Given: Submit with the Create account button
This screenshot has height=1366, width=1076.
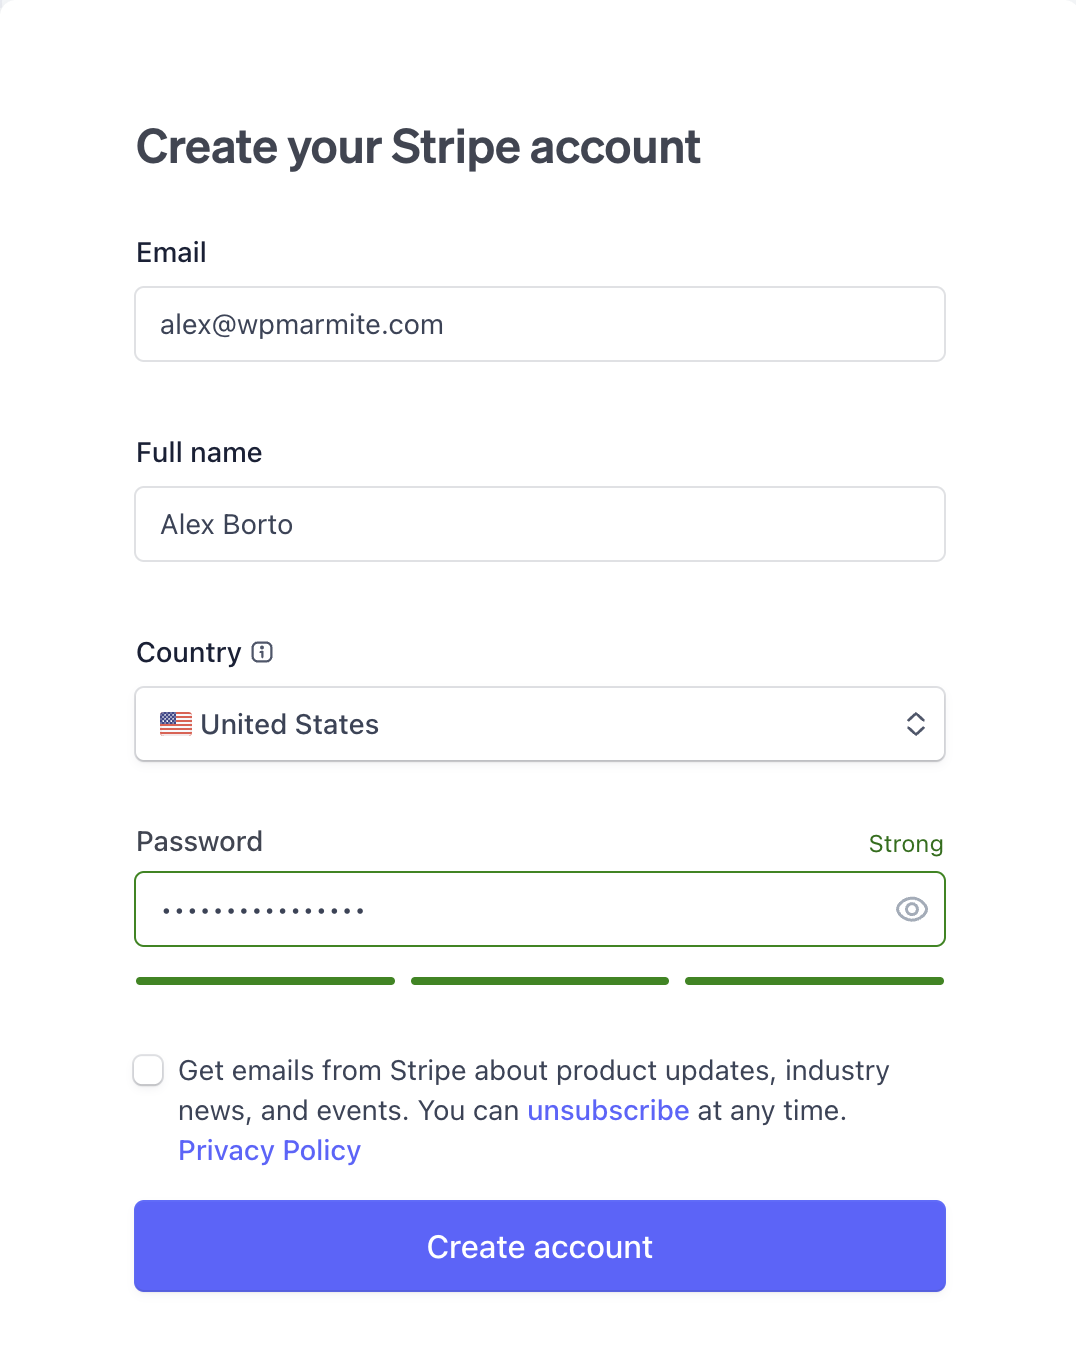Looking at the screenshot, I should (540, 1246).
